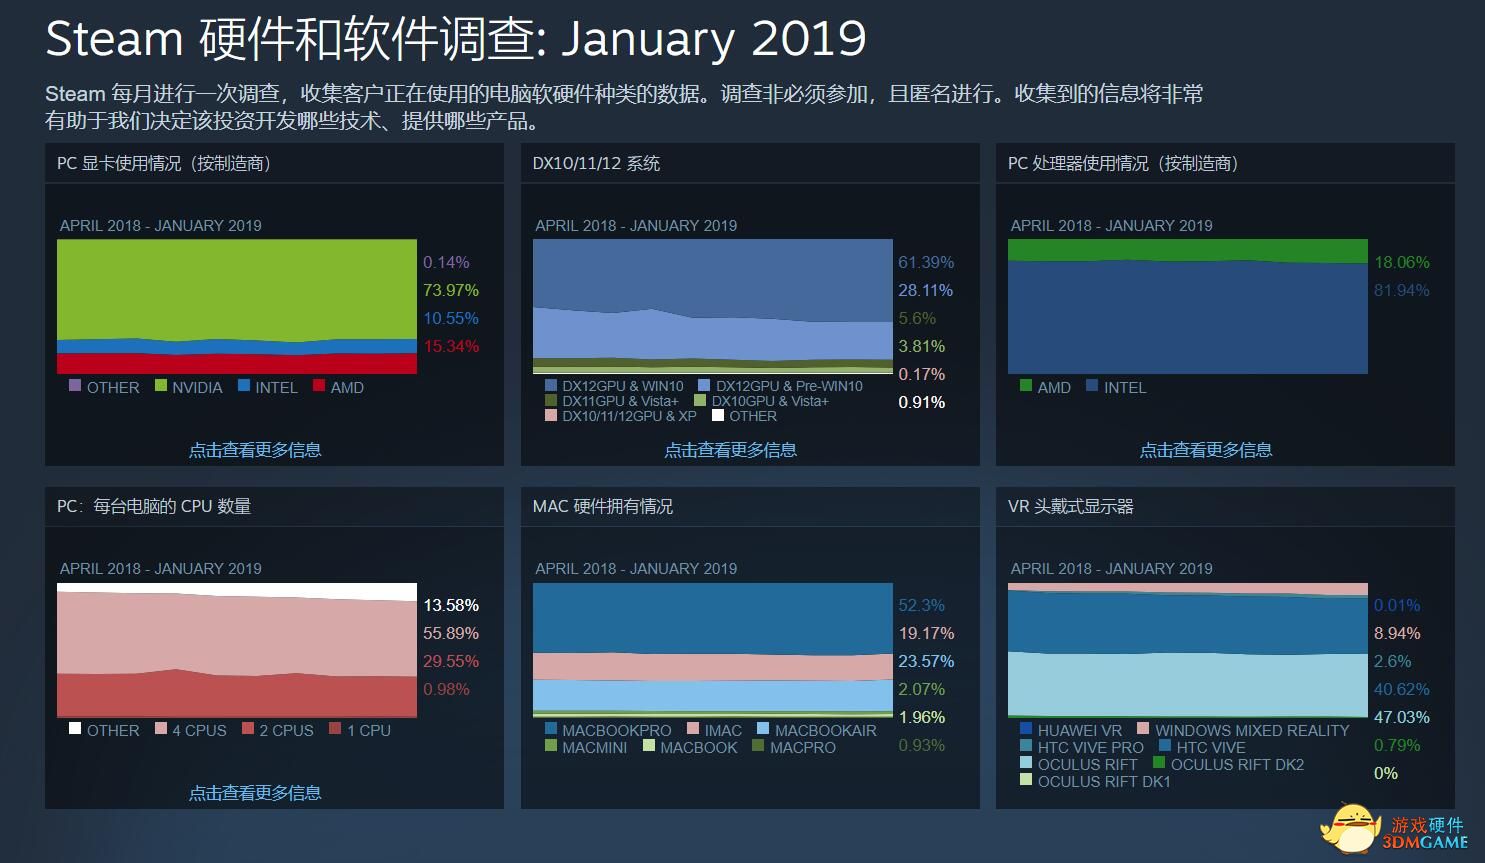Click the OCULUS RIFT DK1 legend swatch
This screenshot has width=1485, height=863.
click(1026, 780)
